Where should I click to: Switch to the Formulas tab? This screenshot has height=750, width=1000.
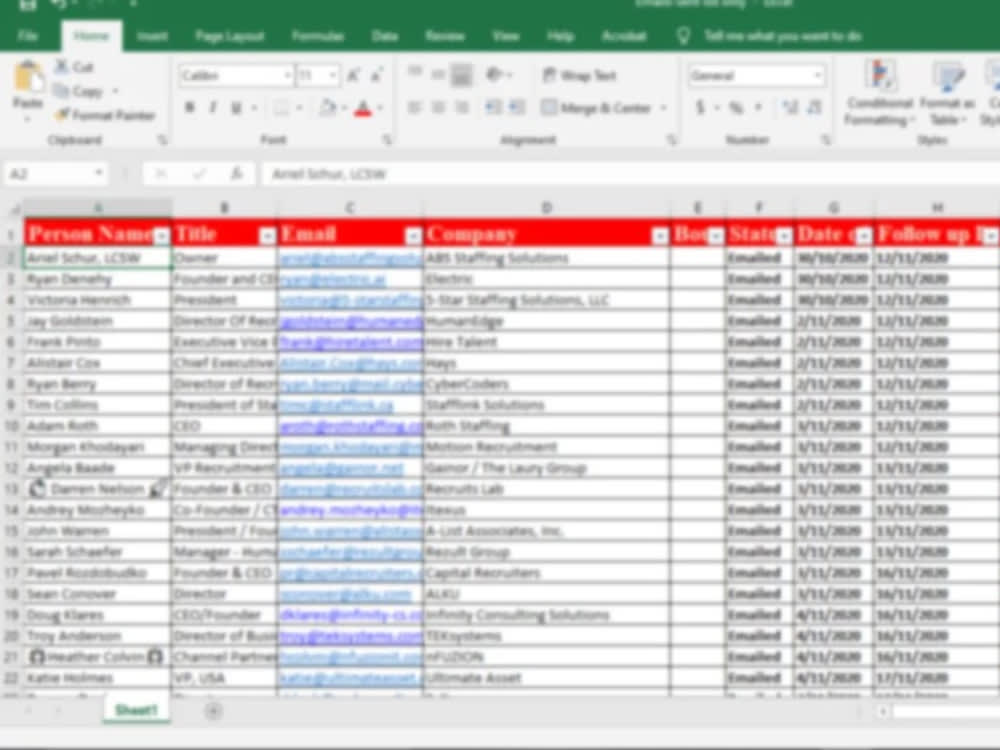pos(318,36)
